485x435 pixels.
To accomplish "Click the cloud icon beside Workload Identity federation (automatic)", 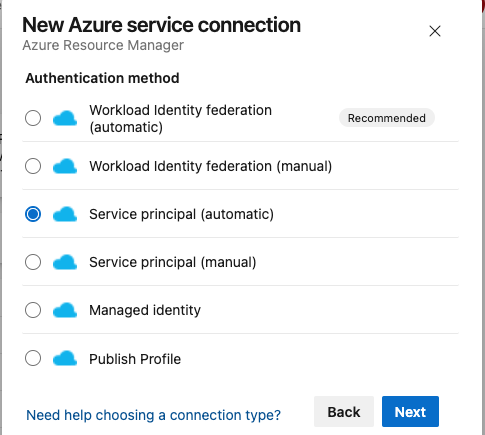I will [65, 118].
